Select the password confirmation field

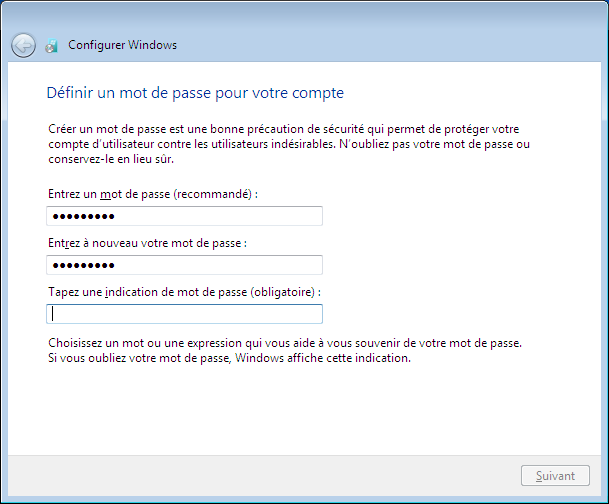pyautogui.click(x=184, y=265)
